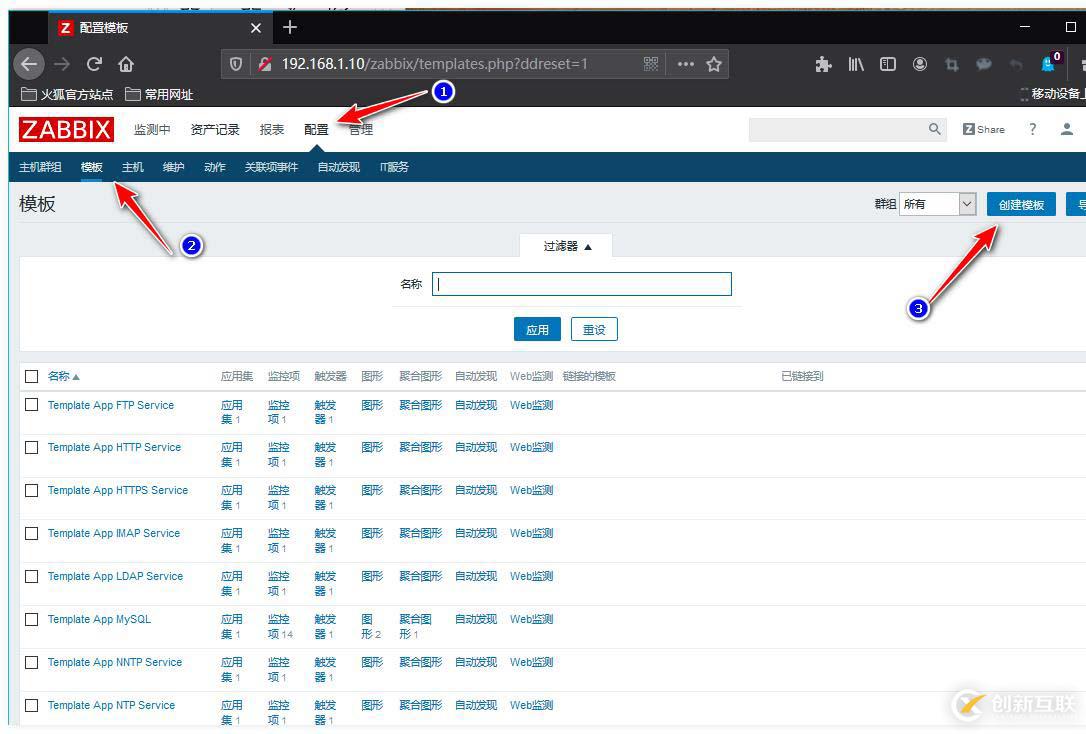Switch to the 维护 submenu tab
Viewport: 1086px width, 734px height.
173,167
